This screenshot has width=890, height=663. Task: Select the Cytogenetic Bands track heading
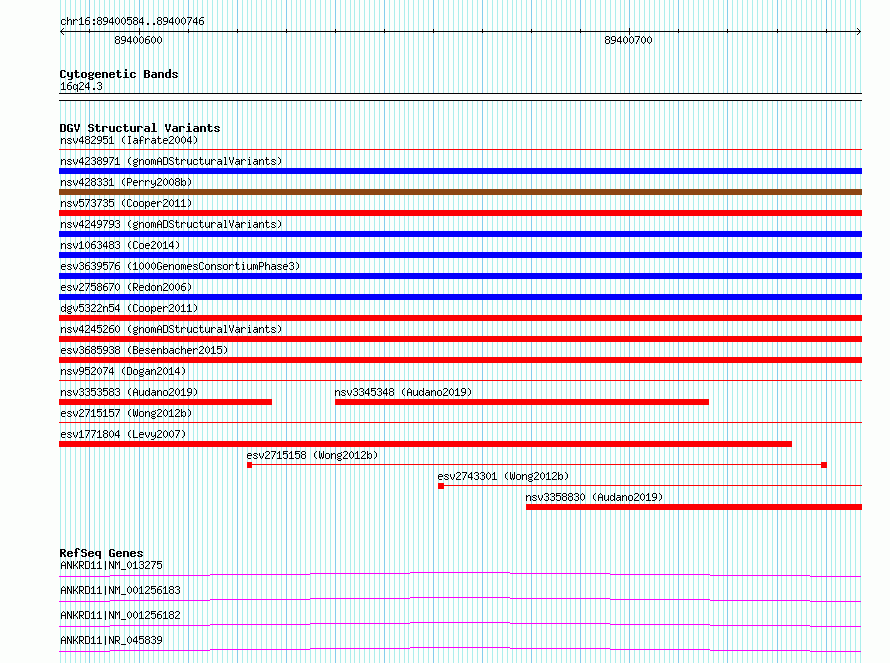pos(119,74)
